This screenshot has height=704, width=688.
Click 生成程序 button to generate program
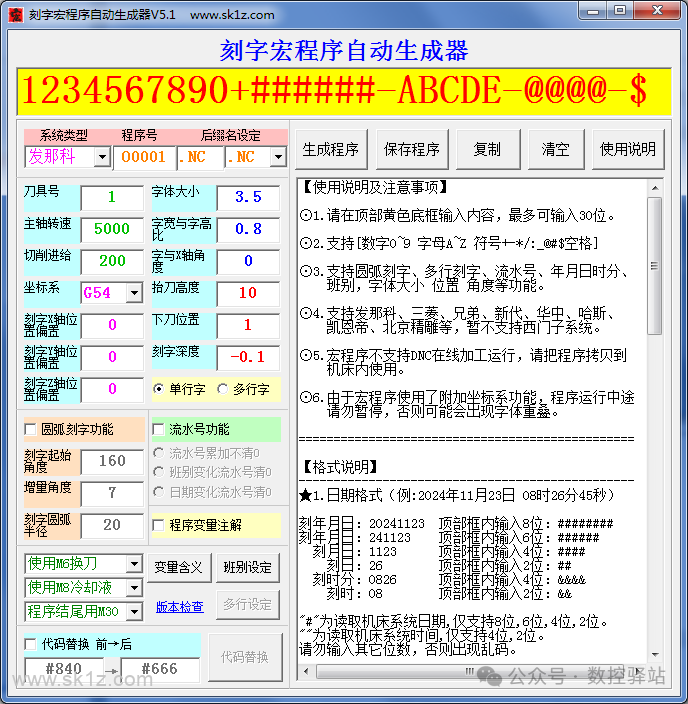click(x=331, y=150)
